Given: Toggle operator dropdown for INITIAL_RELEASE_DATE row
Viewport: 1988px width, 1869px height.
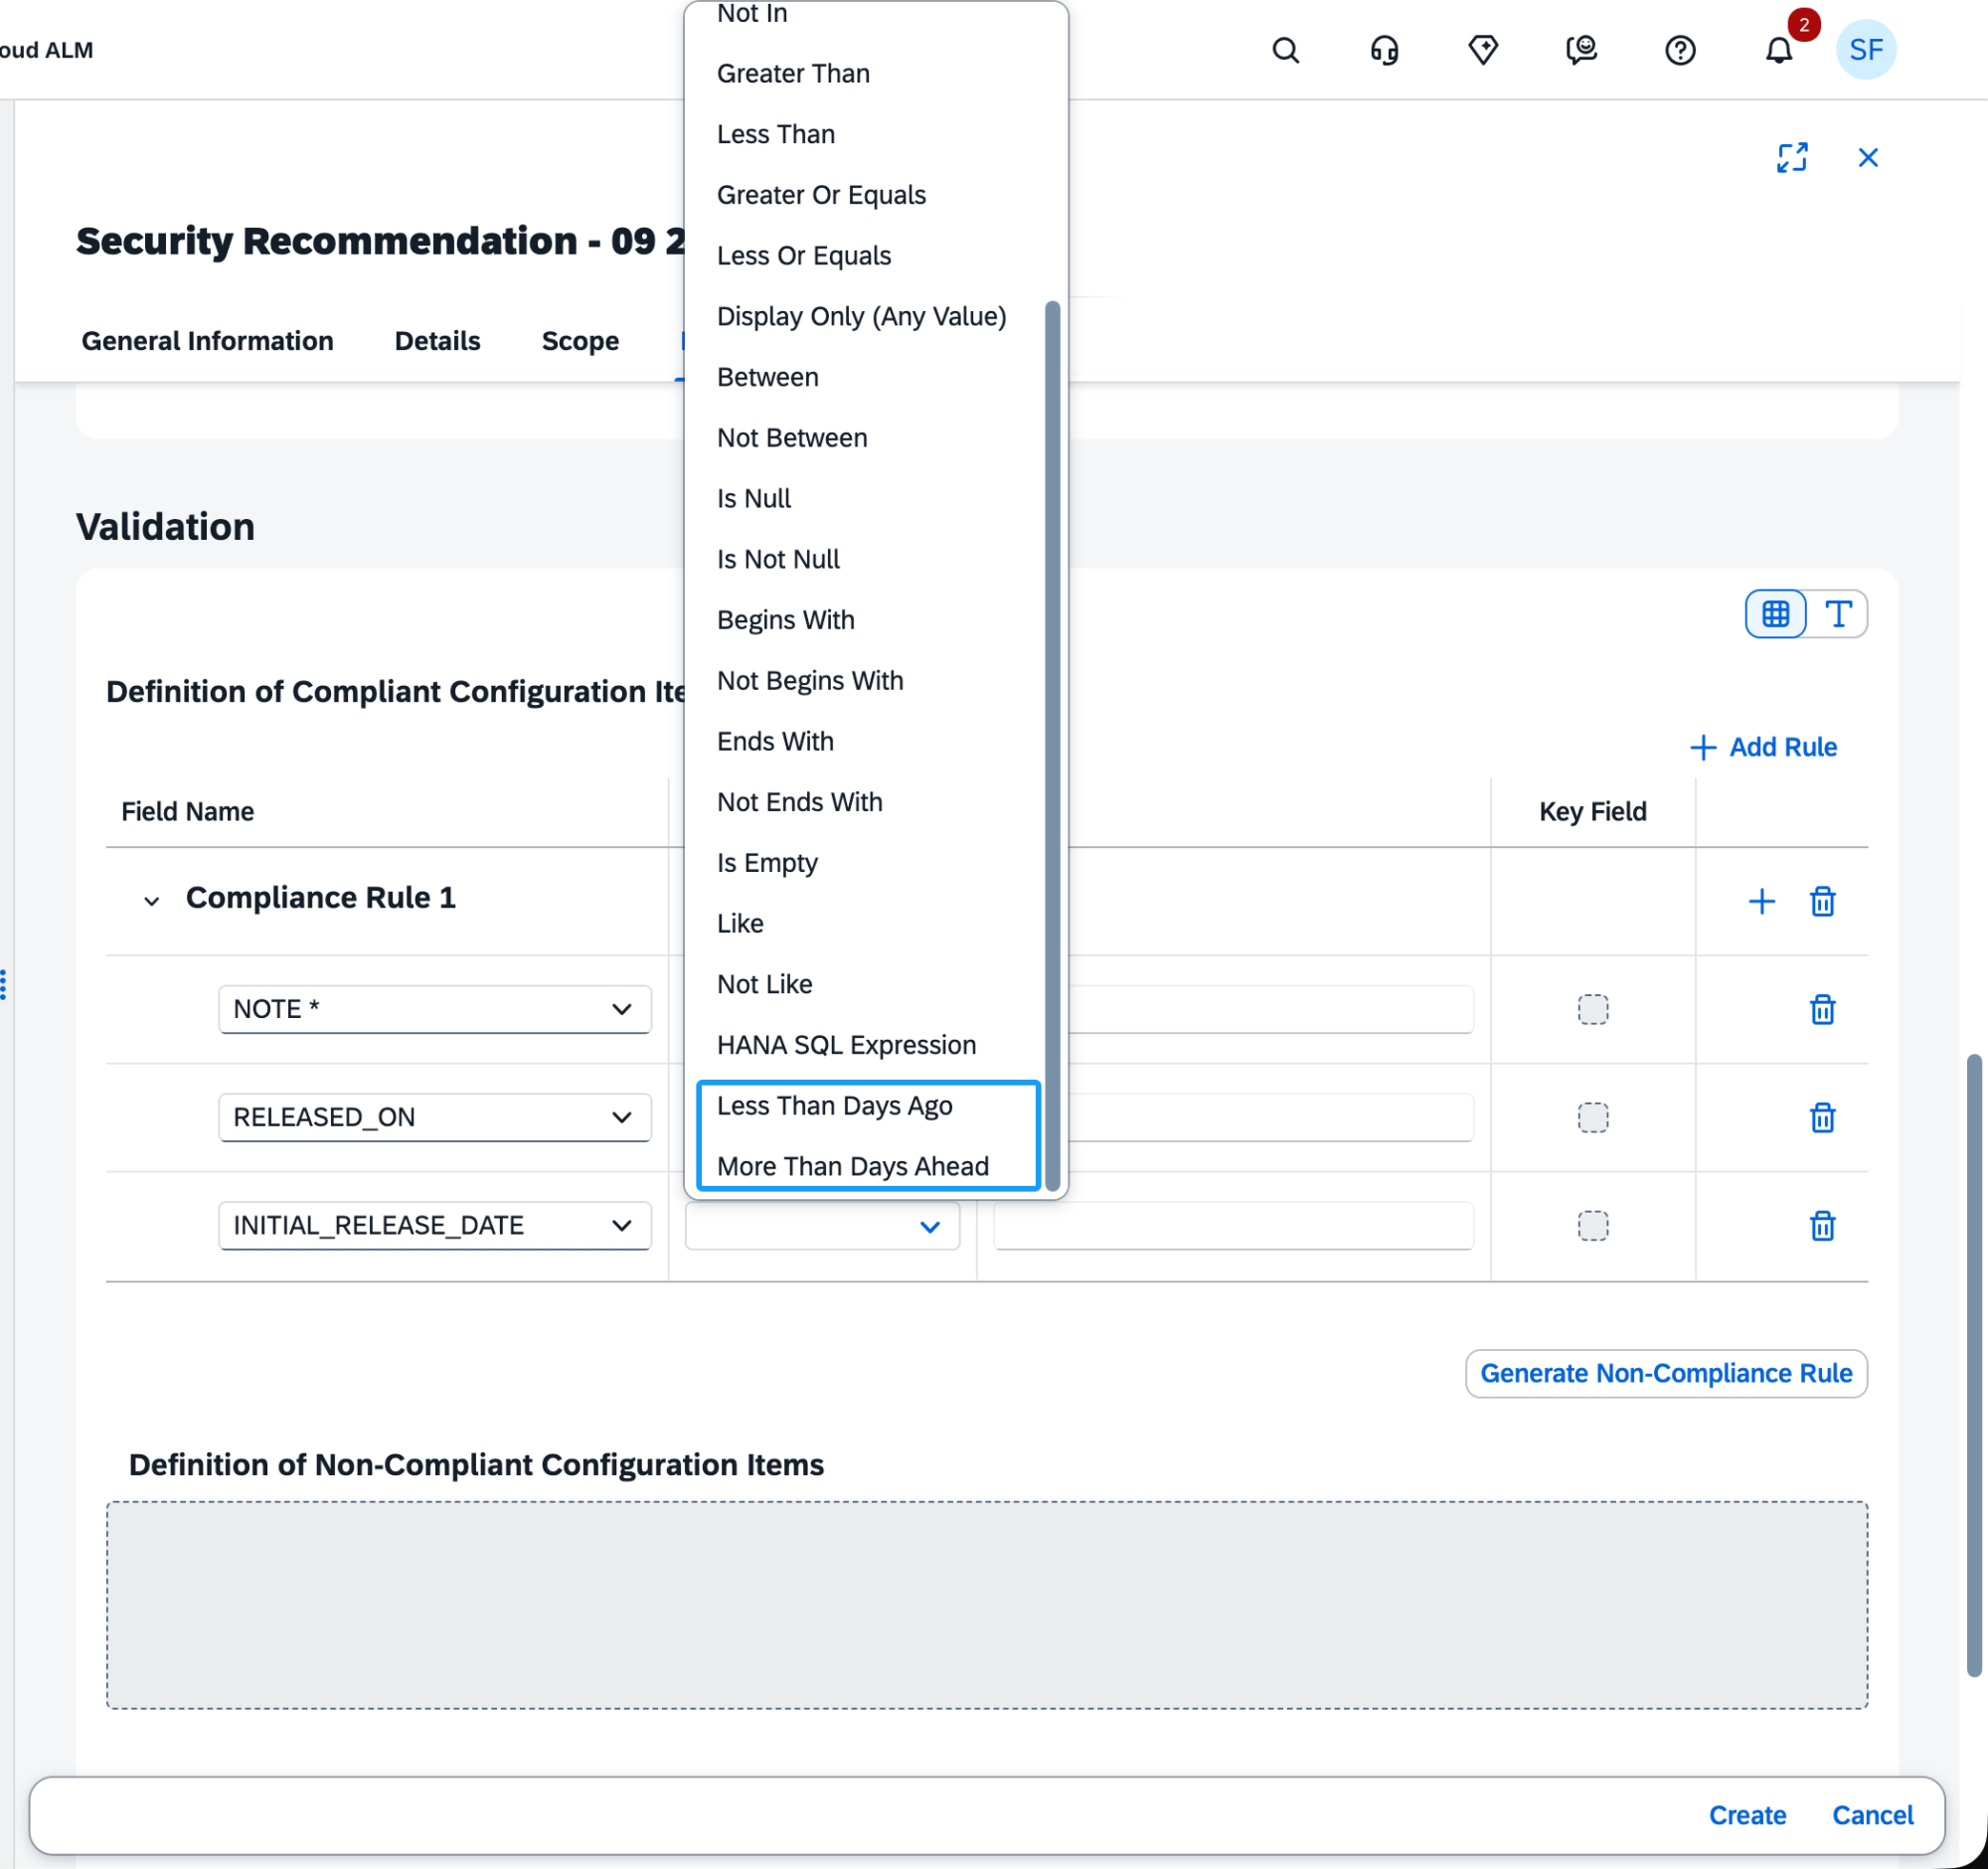Looking at the screenshot, I should click(x=929, y=1227).
